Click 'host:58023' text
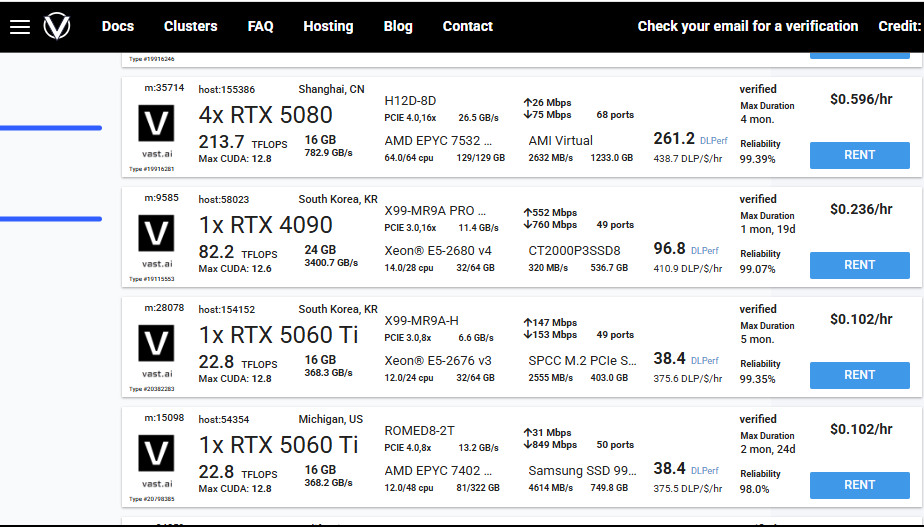 pyautogui.click(x=224, y=200)
